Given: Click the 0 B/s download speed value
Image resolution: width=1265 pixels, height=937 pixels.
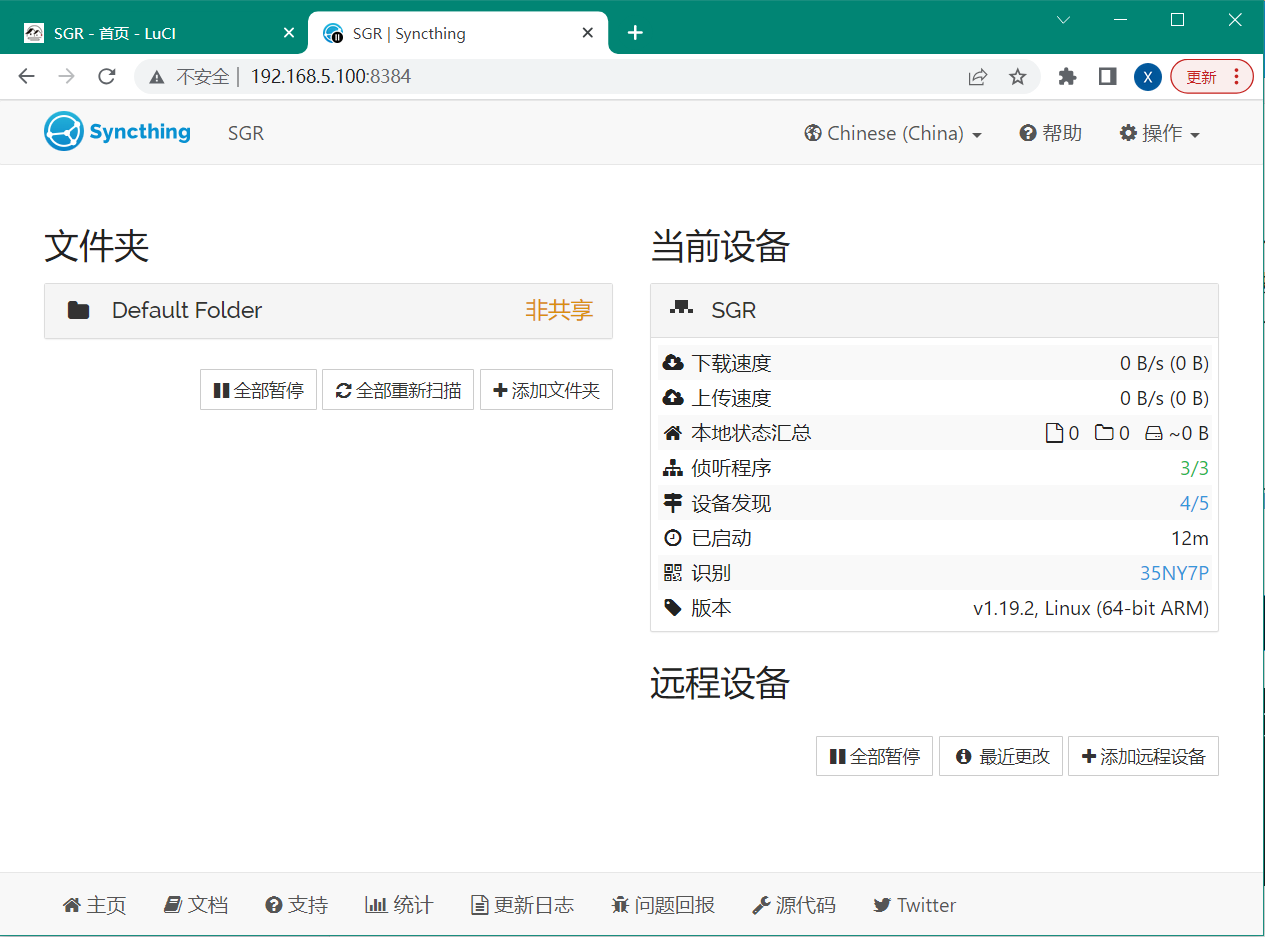Looking at the screenshot, I should point(1164,363).
